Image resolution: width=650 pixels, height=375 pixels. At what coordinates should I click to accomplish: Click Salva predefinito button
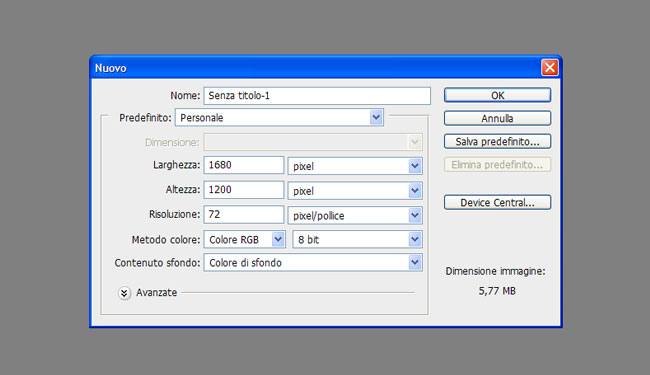click(497, 142)
